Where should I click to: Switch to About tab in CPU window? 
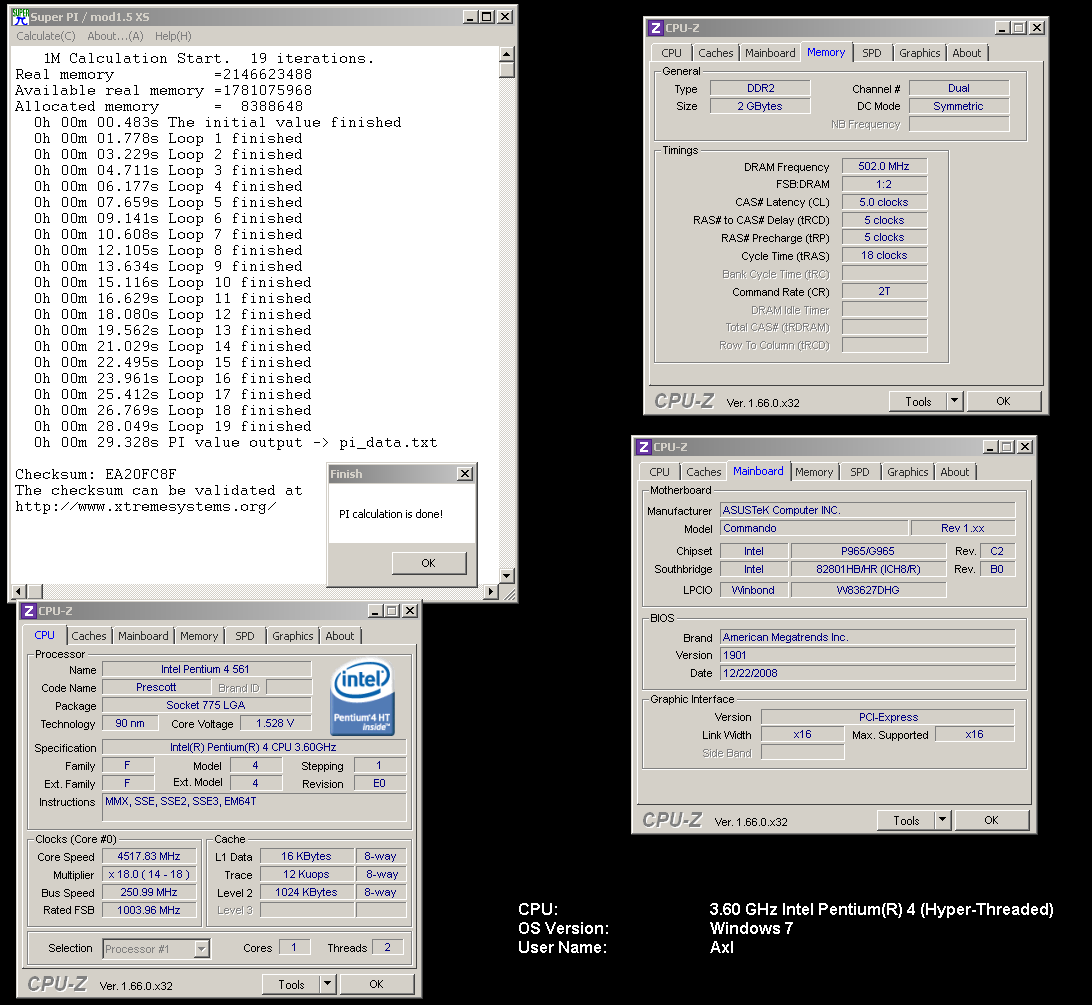[x=340, y=636]
